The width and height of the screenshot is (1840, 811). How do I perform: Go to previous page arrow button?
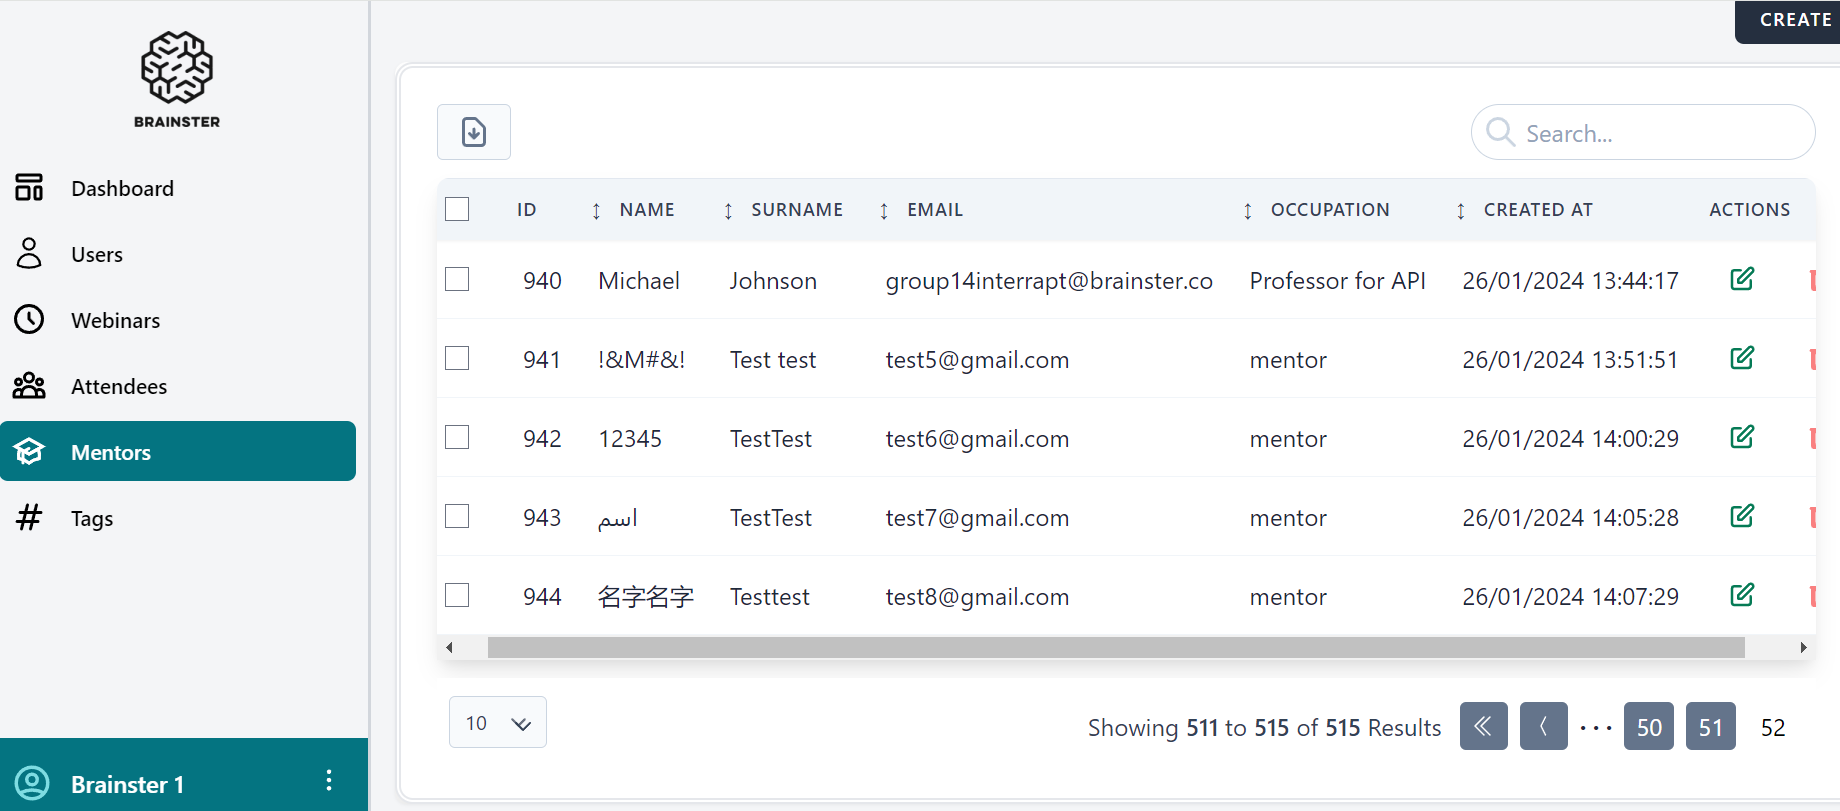pos(1543,727)
